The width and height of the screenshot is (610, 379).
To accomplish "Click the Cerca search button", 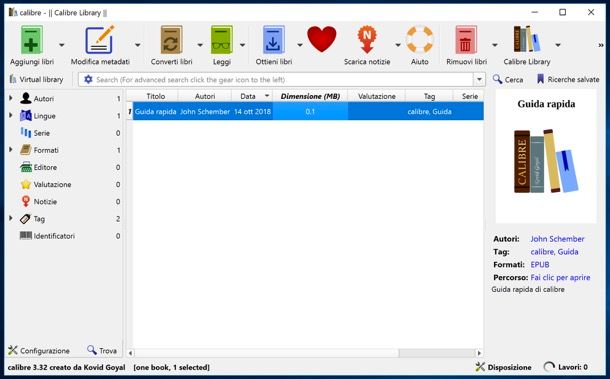I will [x=508, y=79].
